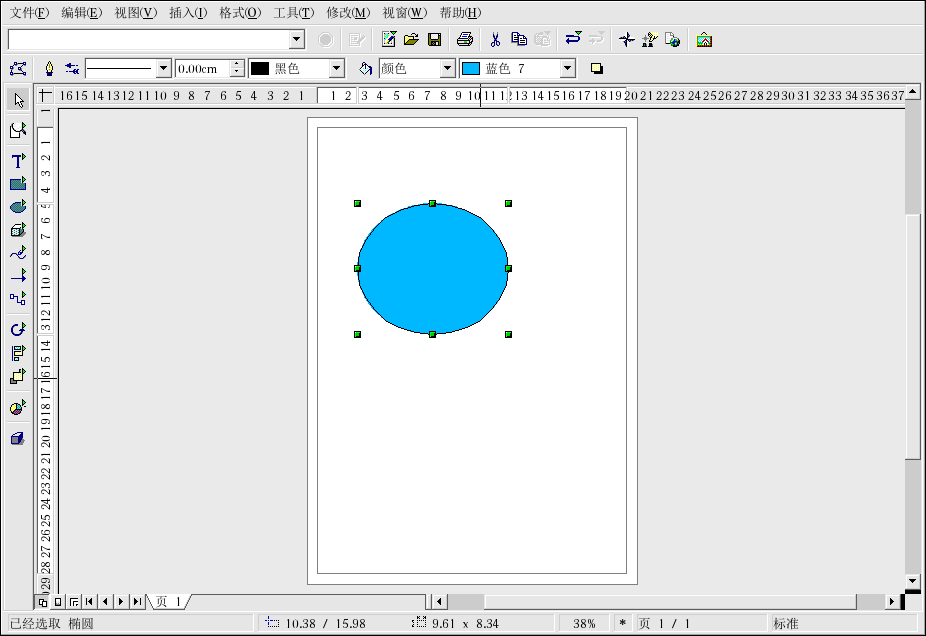This screenshot has width=926, height=636.
Task: Toggle the Shadow button beside fill color
Action: pyautogui.click(x=597, y=69)
